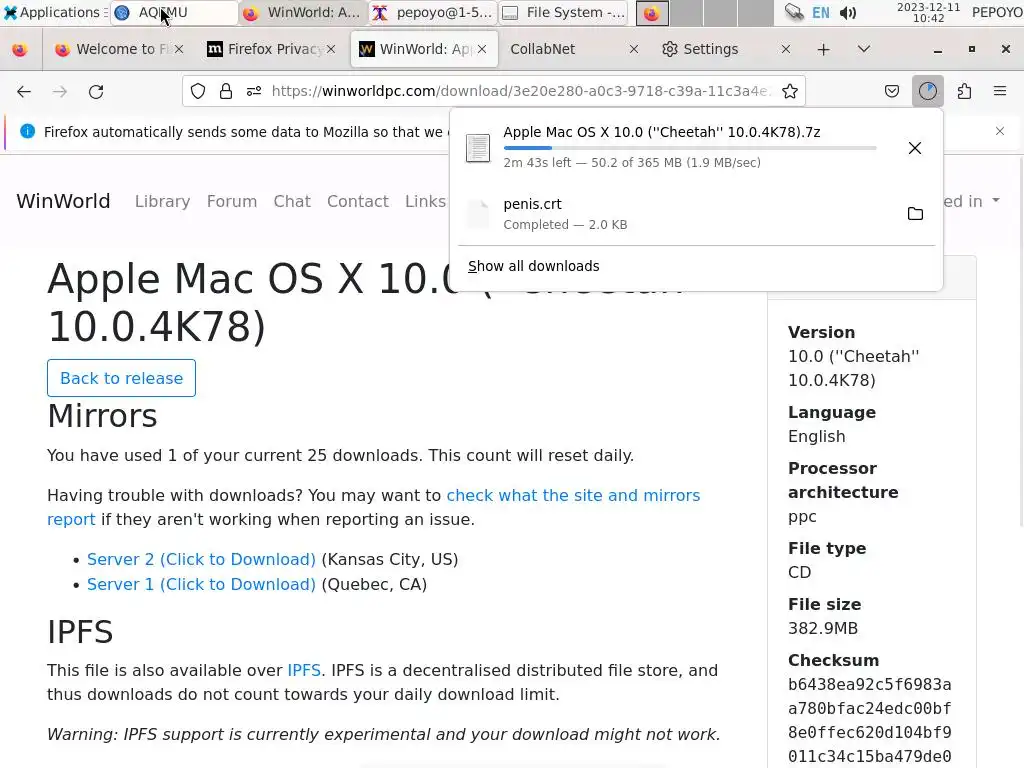Viewport: 1024px width, 768px height.
Task: Show penis.crt in its containing folder
Action: pos(915,214)
